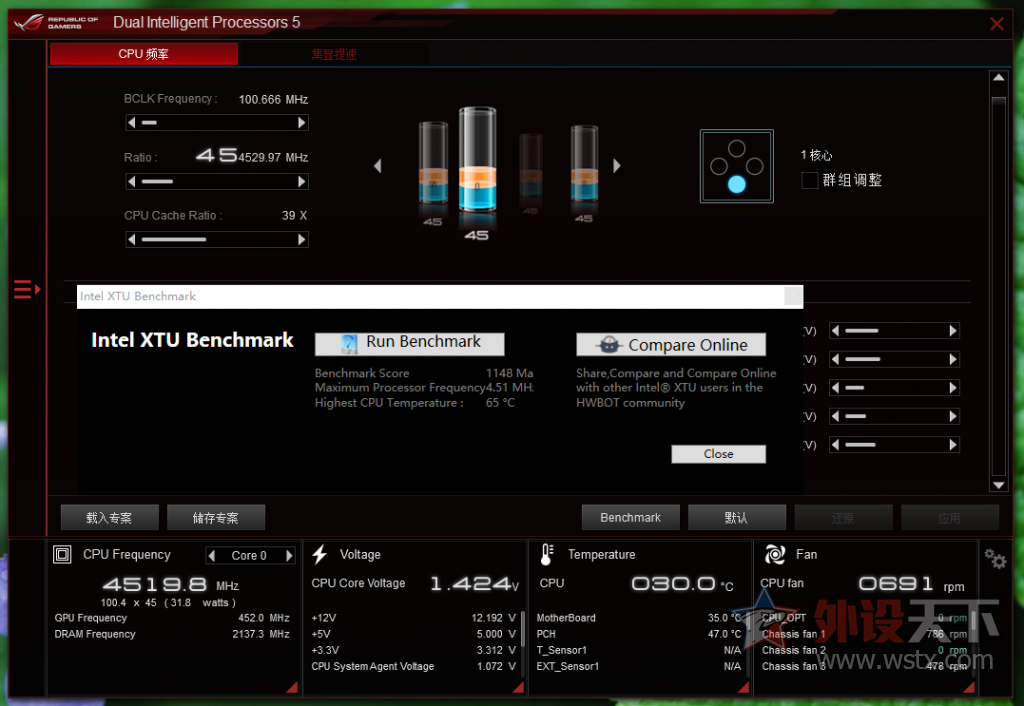
Task: Expand Voltage panel via red corner triangle
Action: tap(519, 687)
